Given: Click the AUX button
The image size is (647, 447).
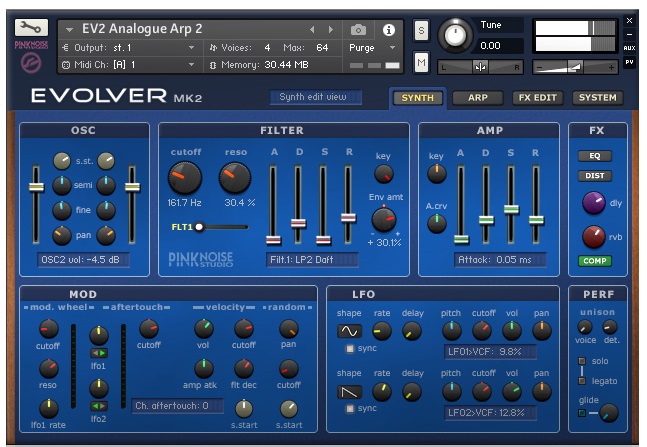Looking at the screenshot, I should pyautogui.click(x=629, y=48).
